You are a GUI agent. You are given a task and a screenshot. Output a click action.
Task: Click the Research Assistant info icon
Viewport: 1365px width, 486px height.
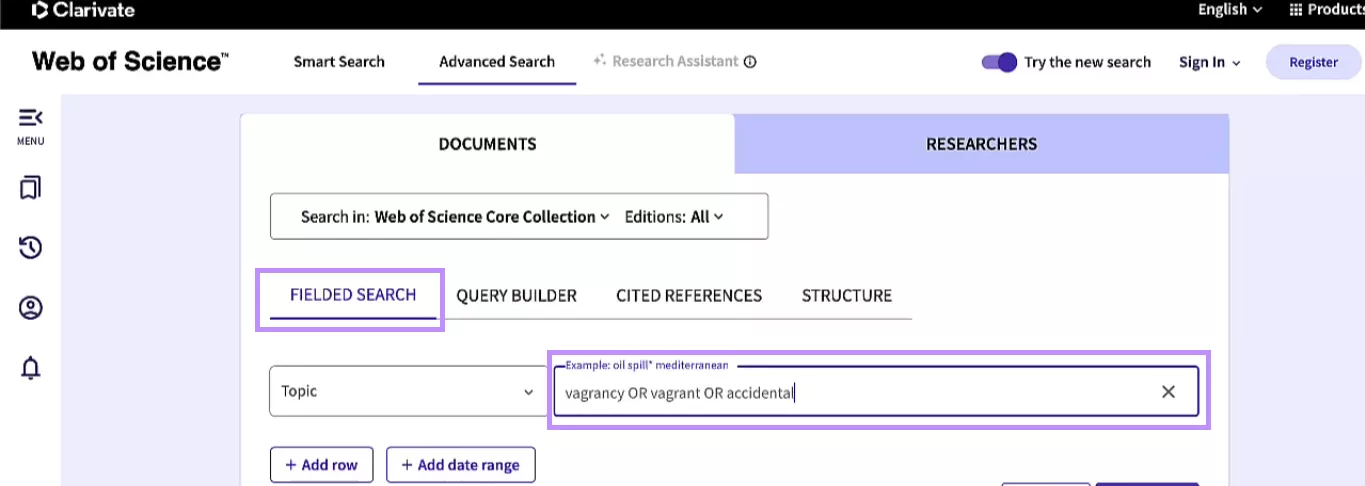coord(750,61)
